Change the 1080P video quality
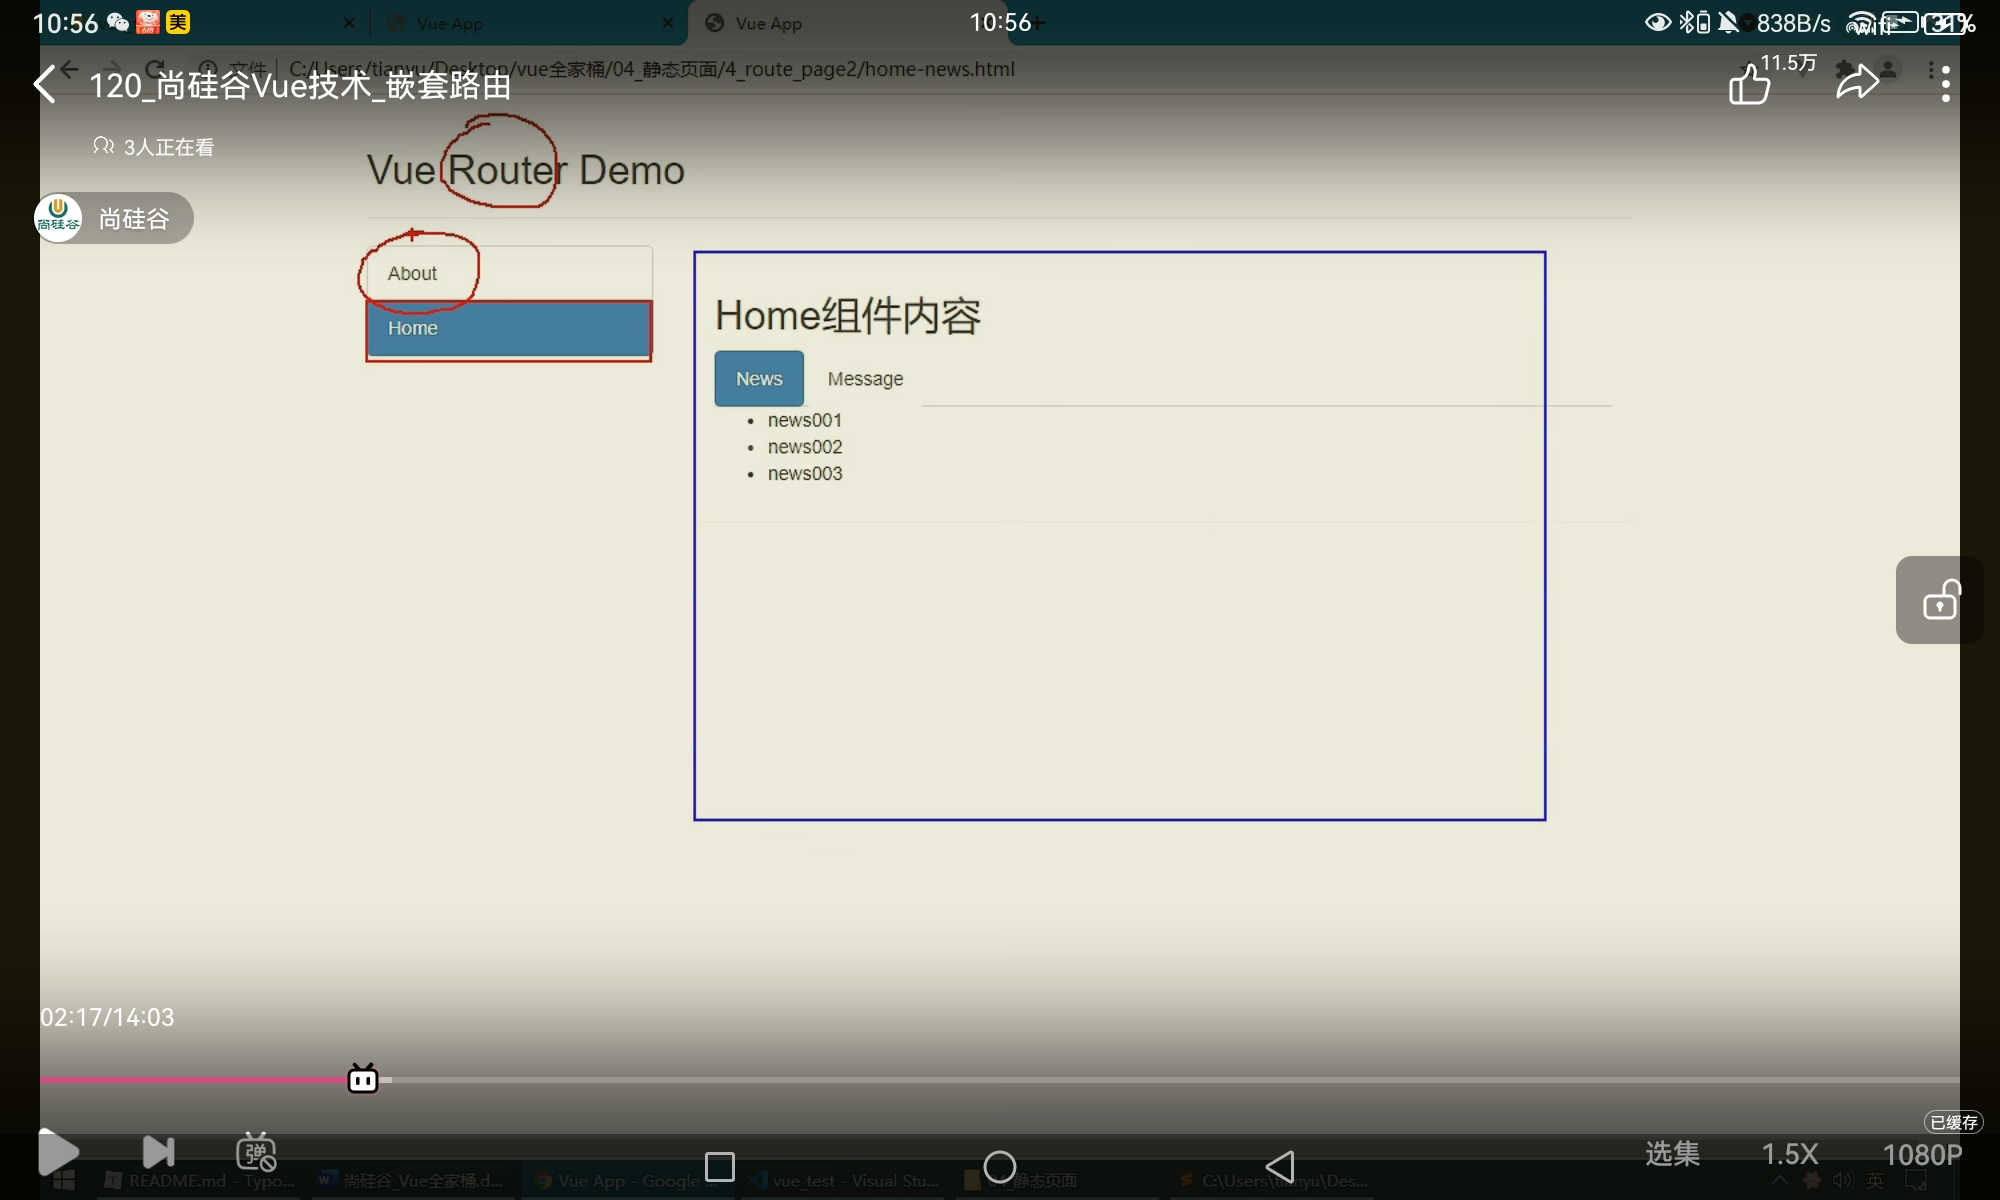Image resolution: width=2000 pixels, height=1200 pixels. 1922,1154
